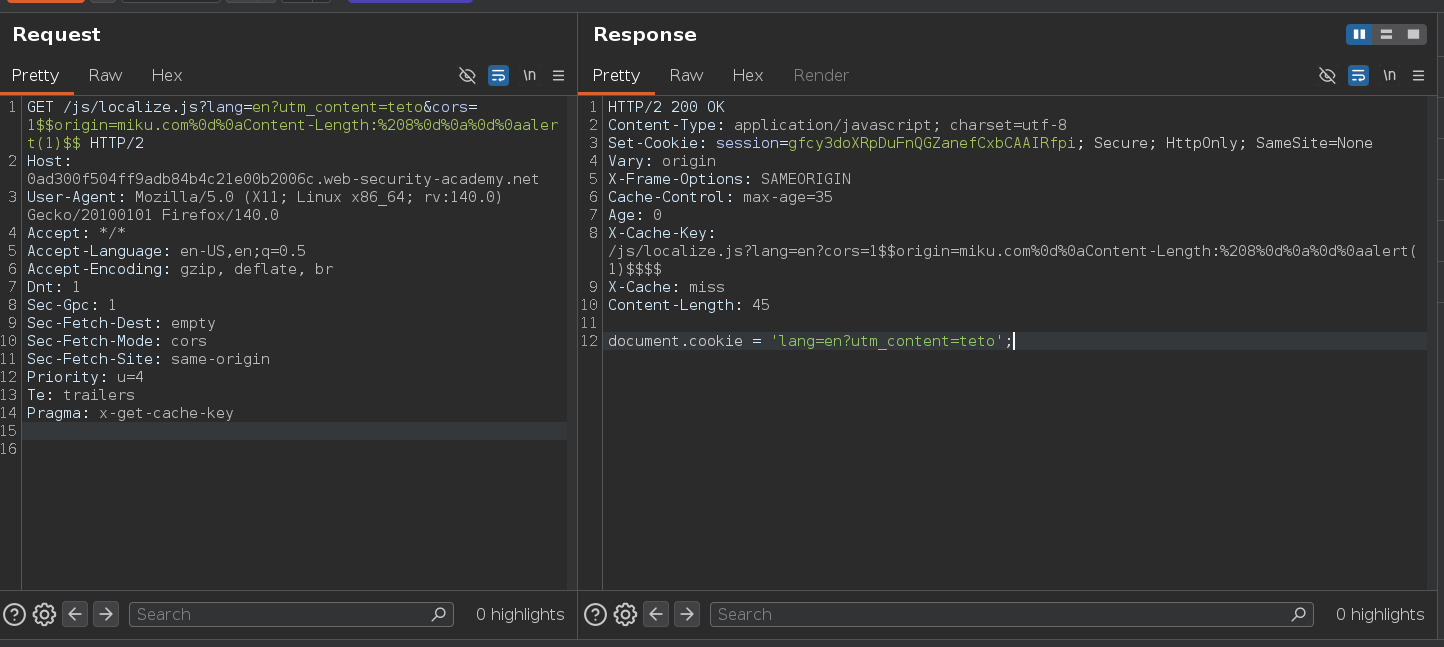Click the X-Cache-Key header label
Image resolution: width=1444 pixels, height=647 pixels.
coord(662,233)
